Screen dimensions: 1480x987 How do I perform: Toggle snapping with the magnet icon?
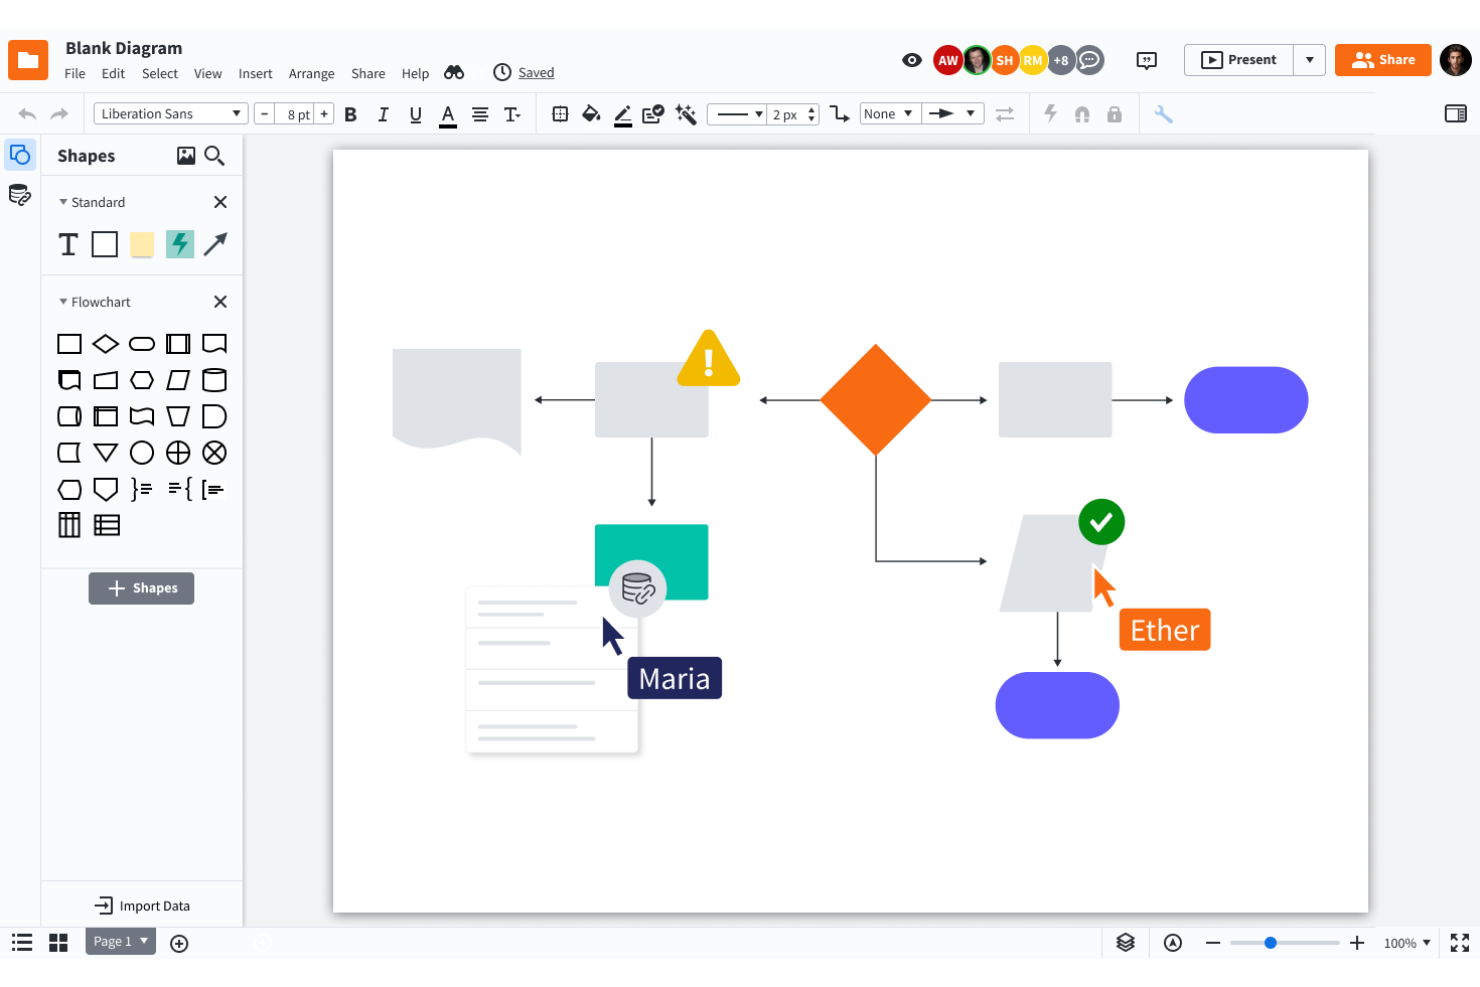coord(1082,114)
